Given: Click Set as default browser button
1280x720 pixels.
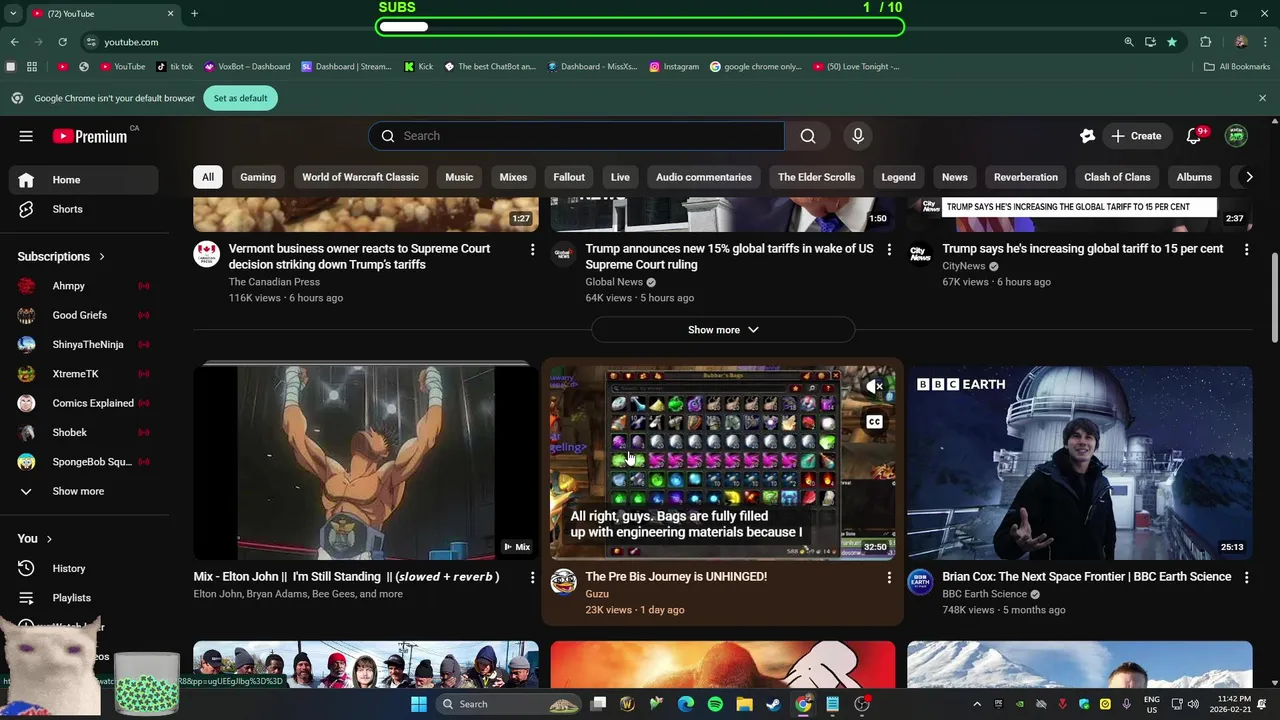Looking at the screenshot, I should tap(240, 98).
